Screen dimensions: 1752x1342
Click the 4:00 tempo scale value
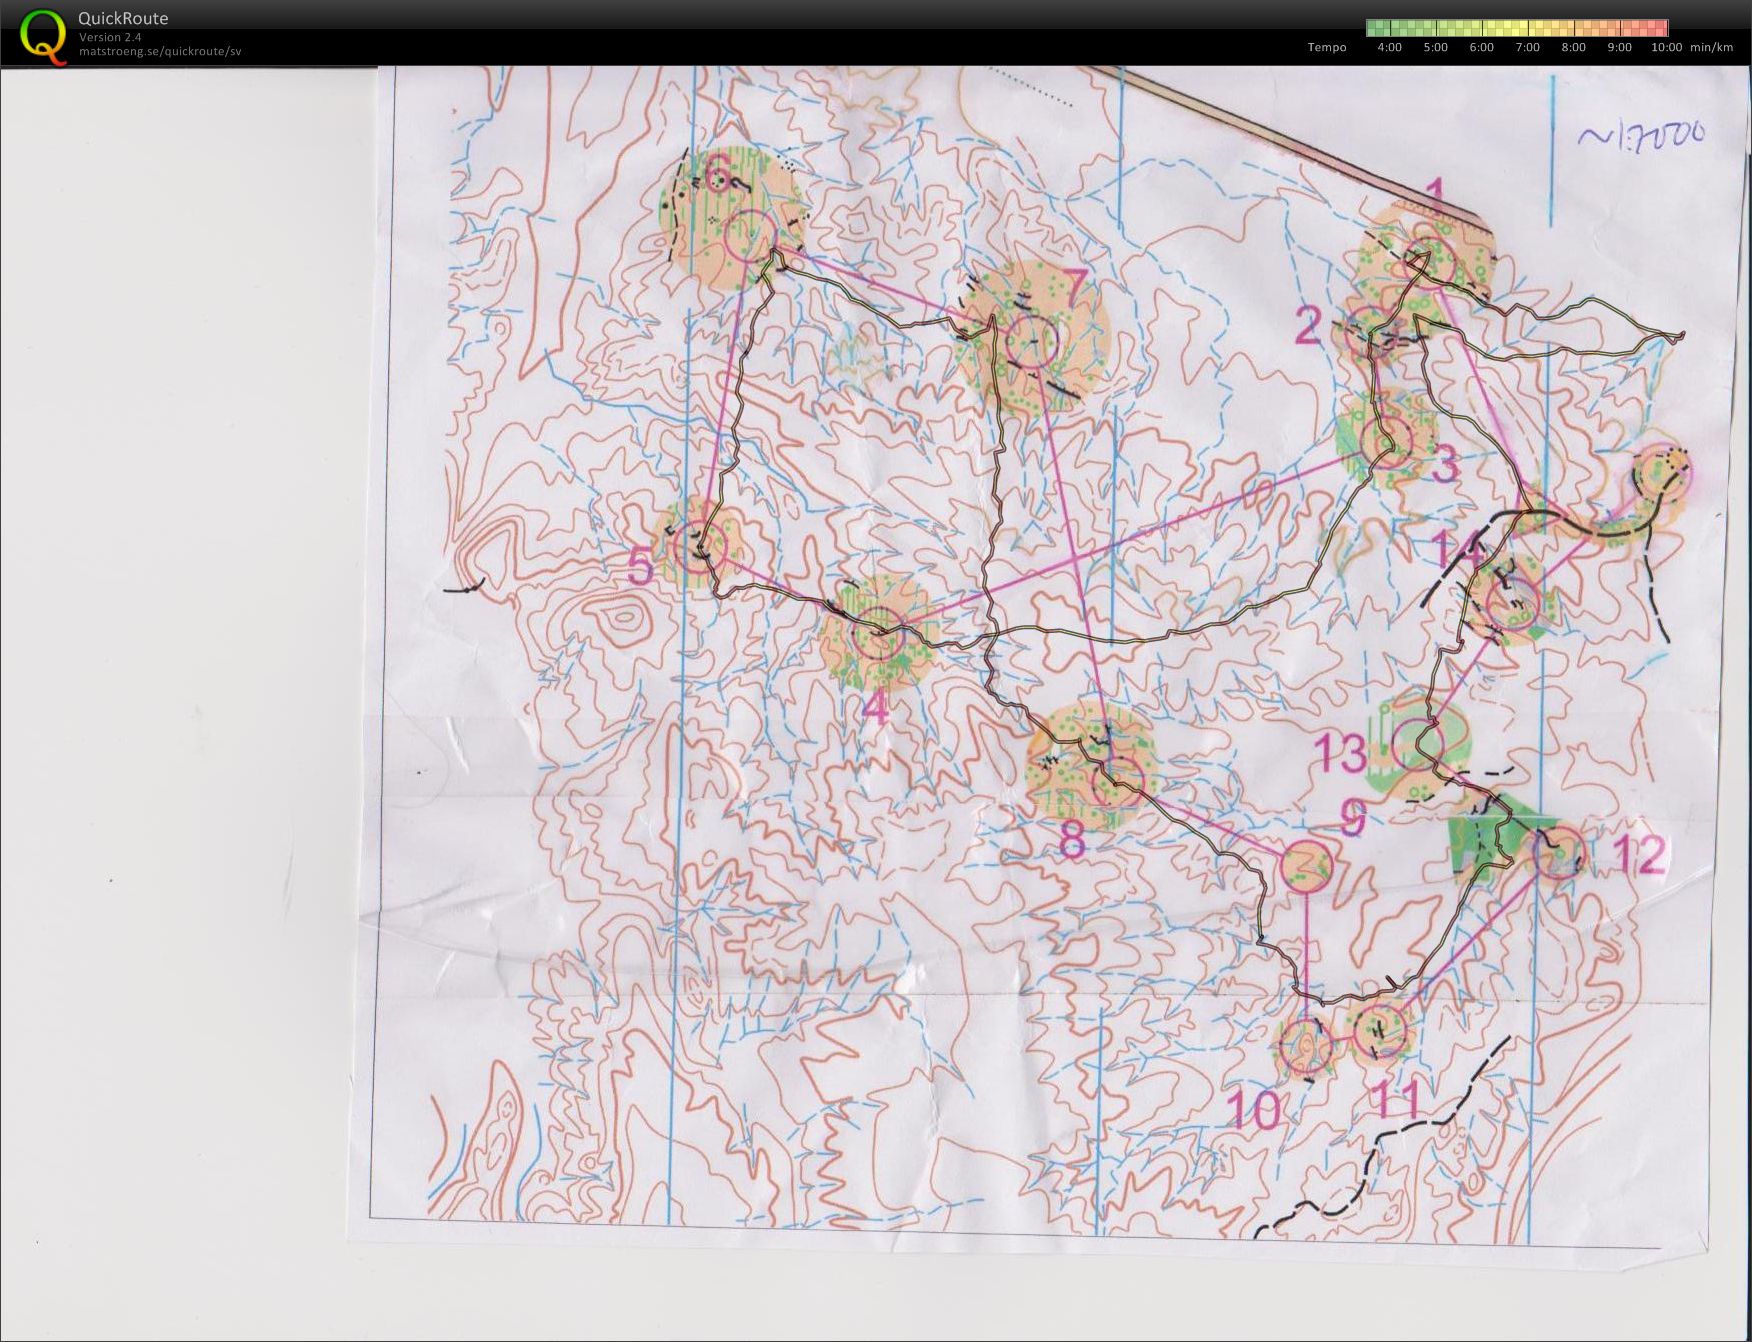click(1389, 47)
